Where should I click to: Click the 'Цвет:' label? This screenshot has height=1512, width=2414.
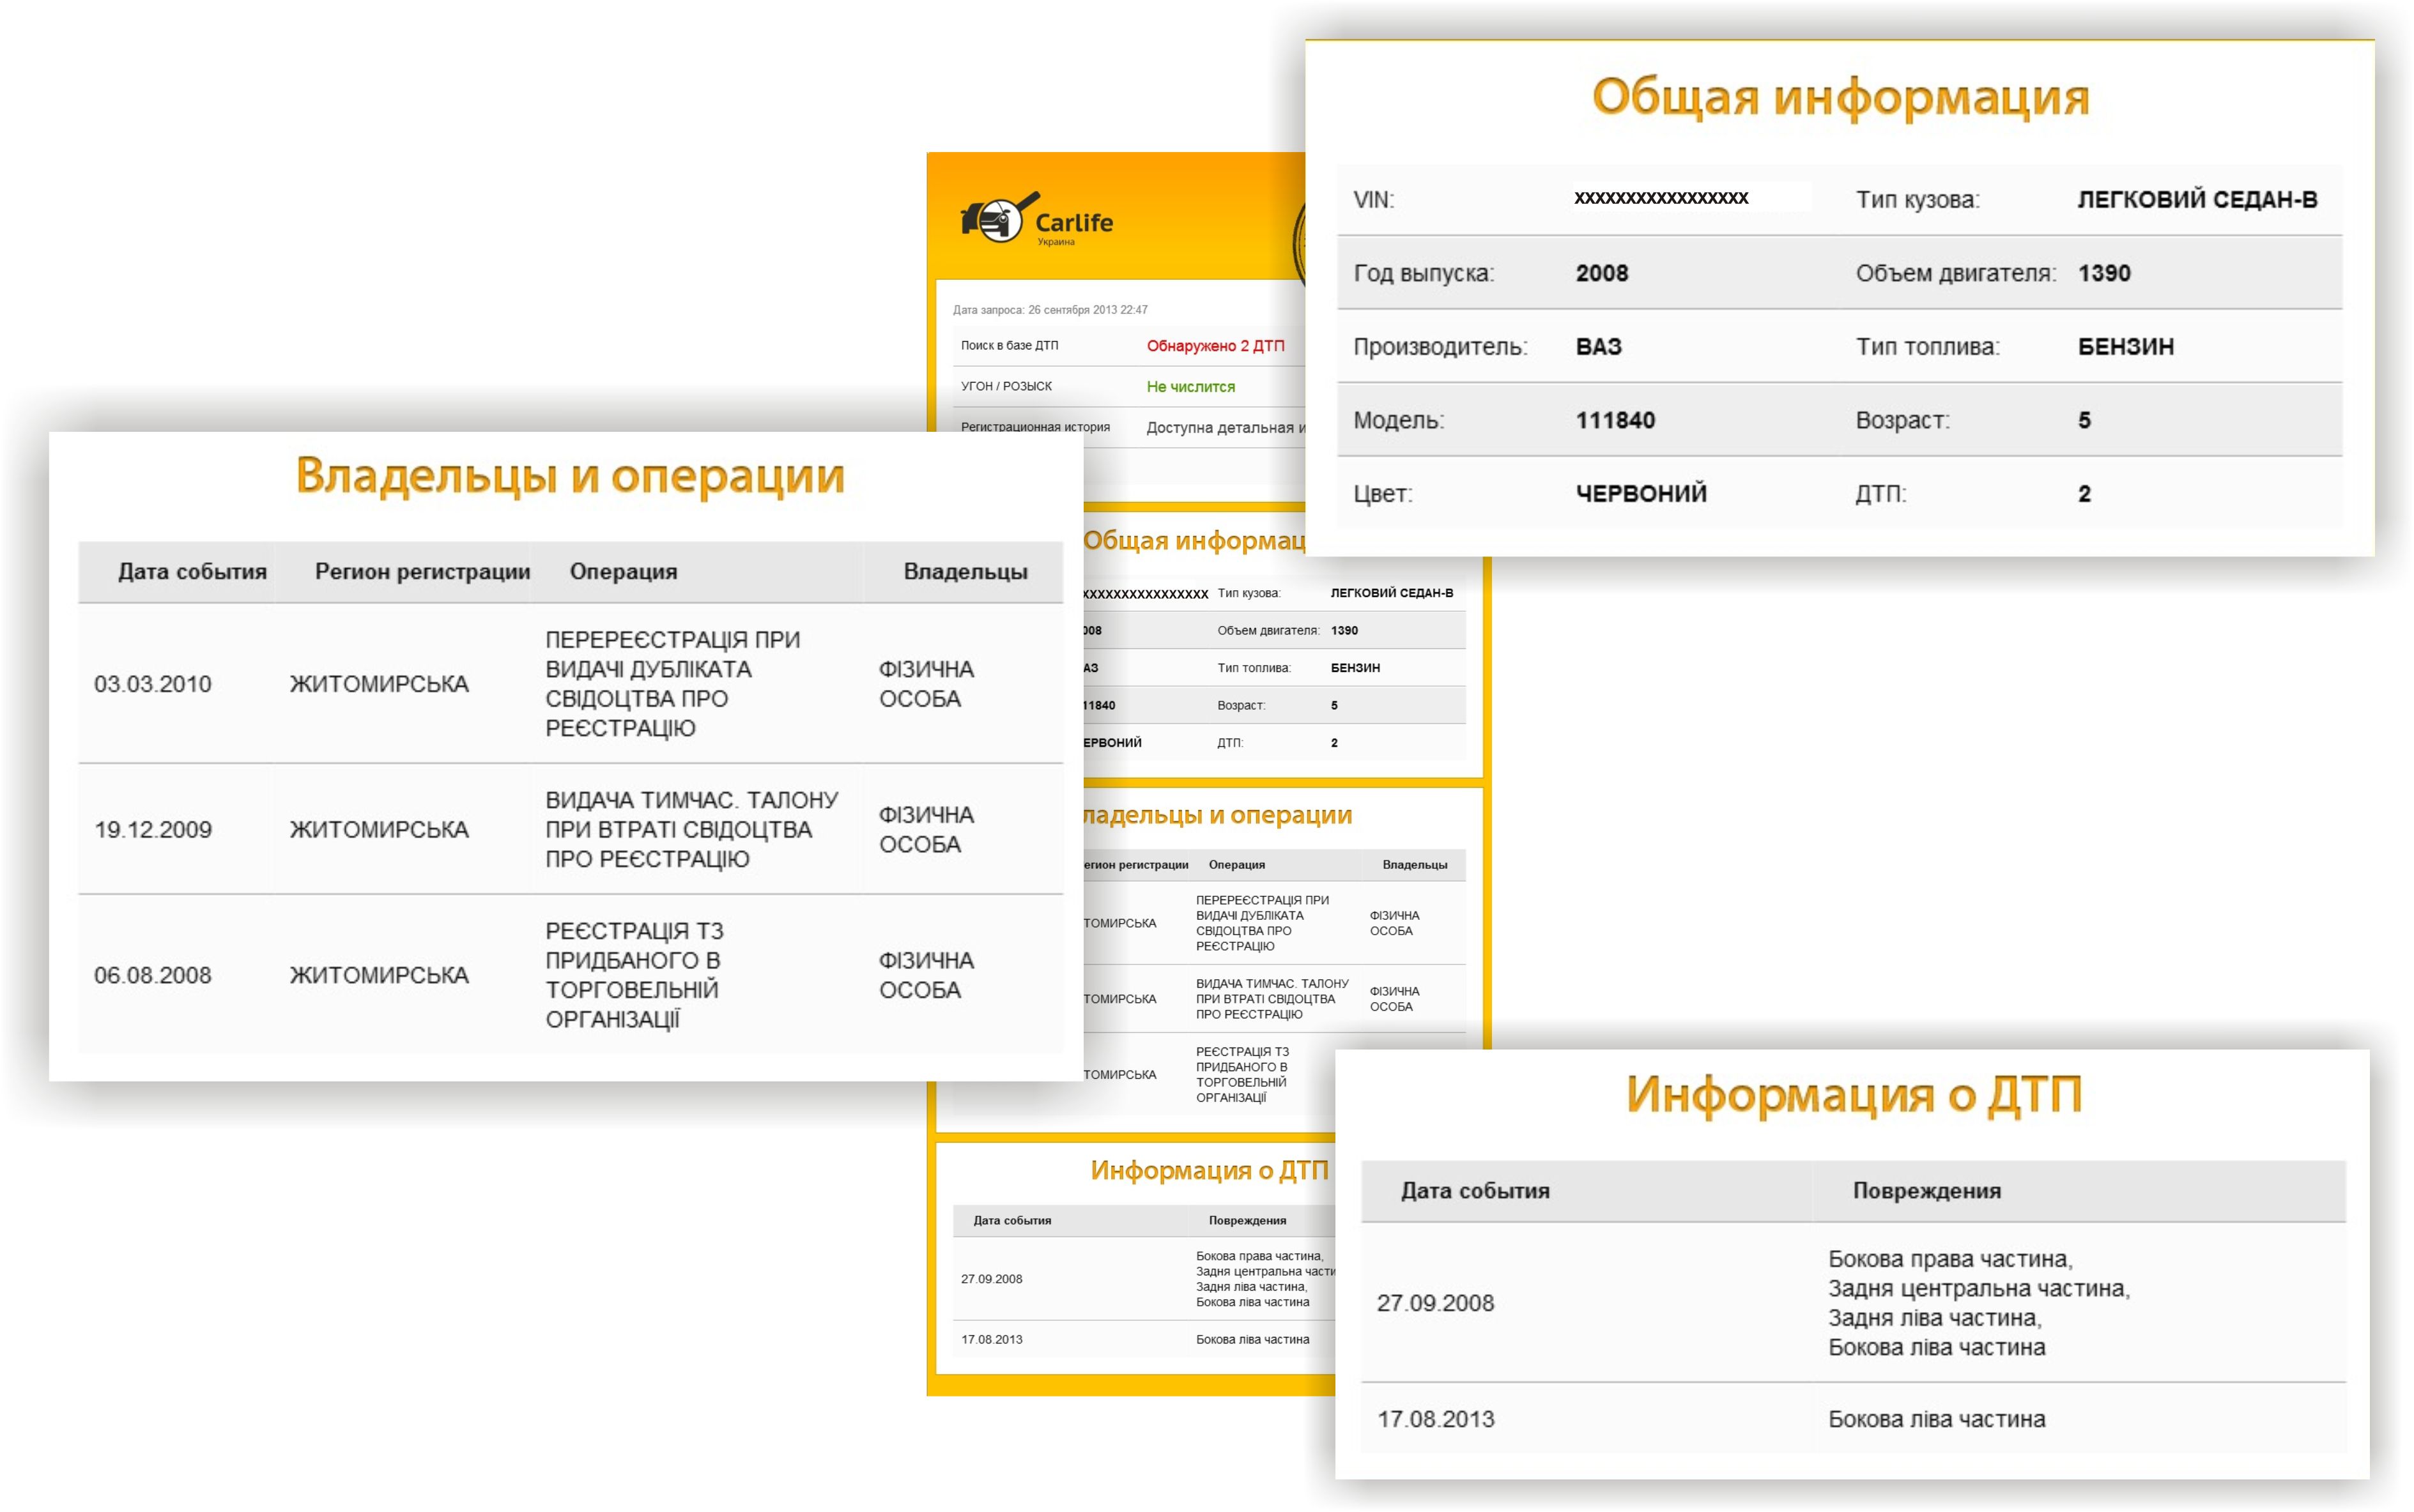pos(1382,494)
